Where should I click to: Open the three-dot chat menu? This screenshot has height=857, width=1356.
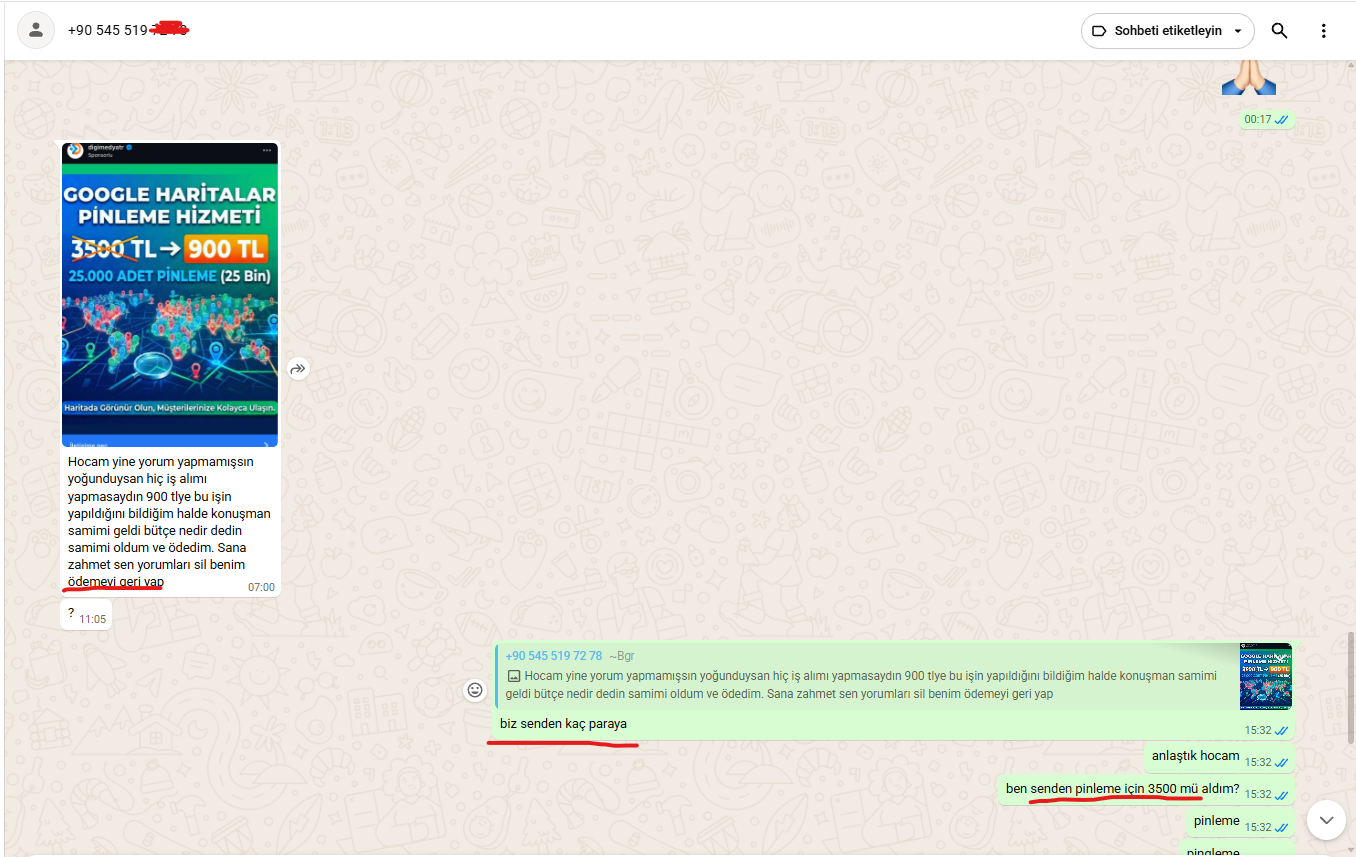click(1324, 31)
